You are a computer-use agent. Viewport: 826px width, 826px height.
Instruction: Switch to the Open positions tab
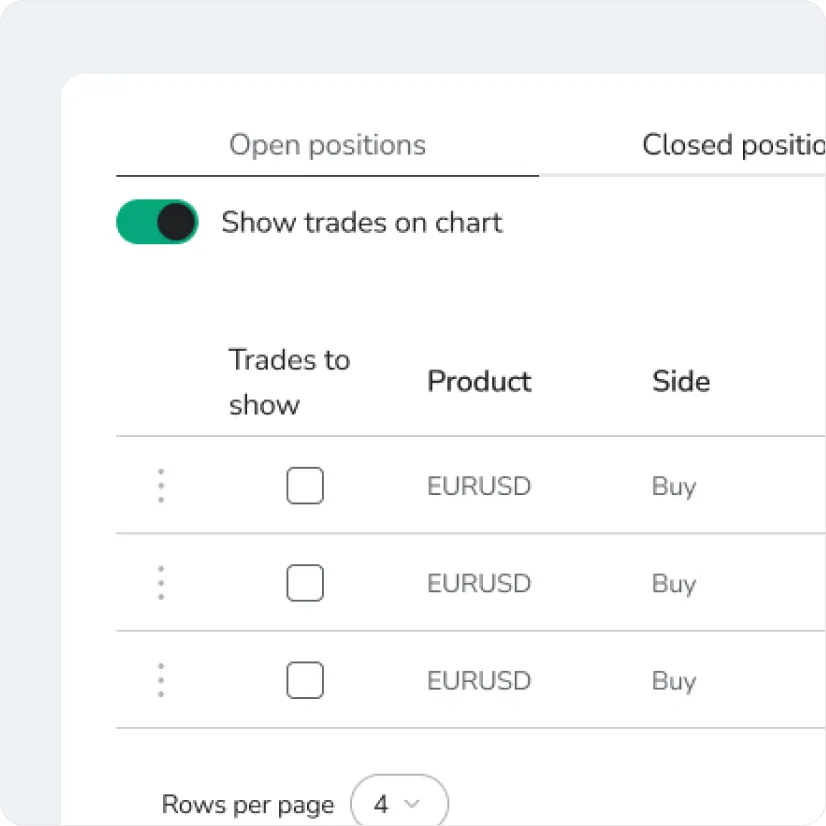click(327, 145)
